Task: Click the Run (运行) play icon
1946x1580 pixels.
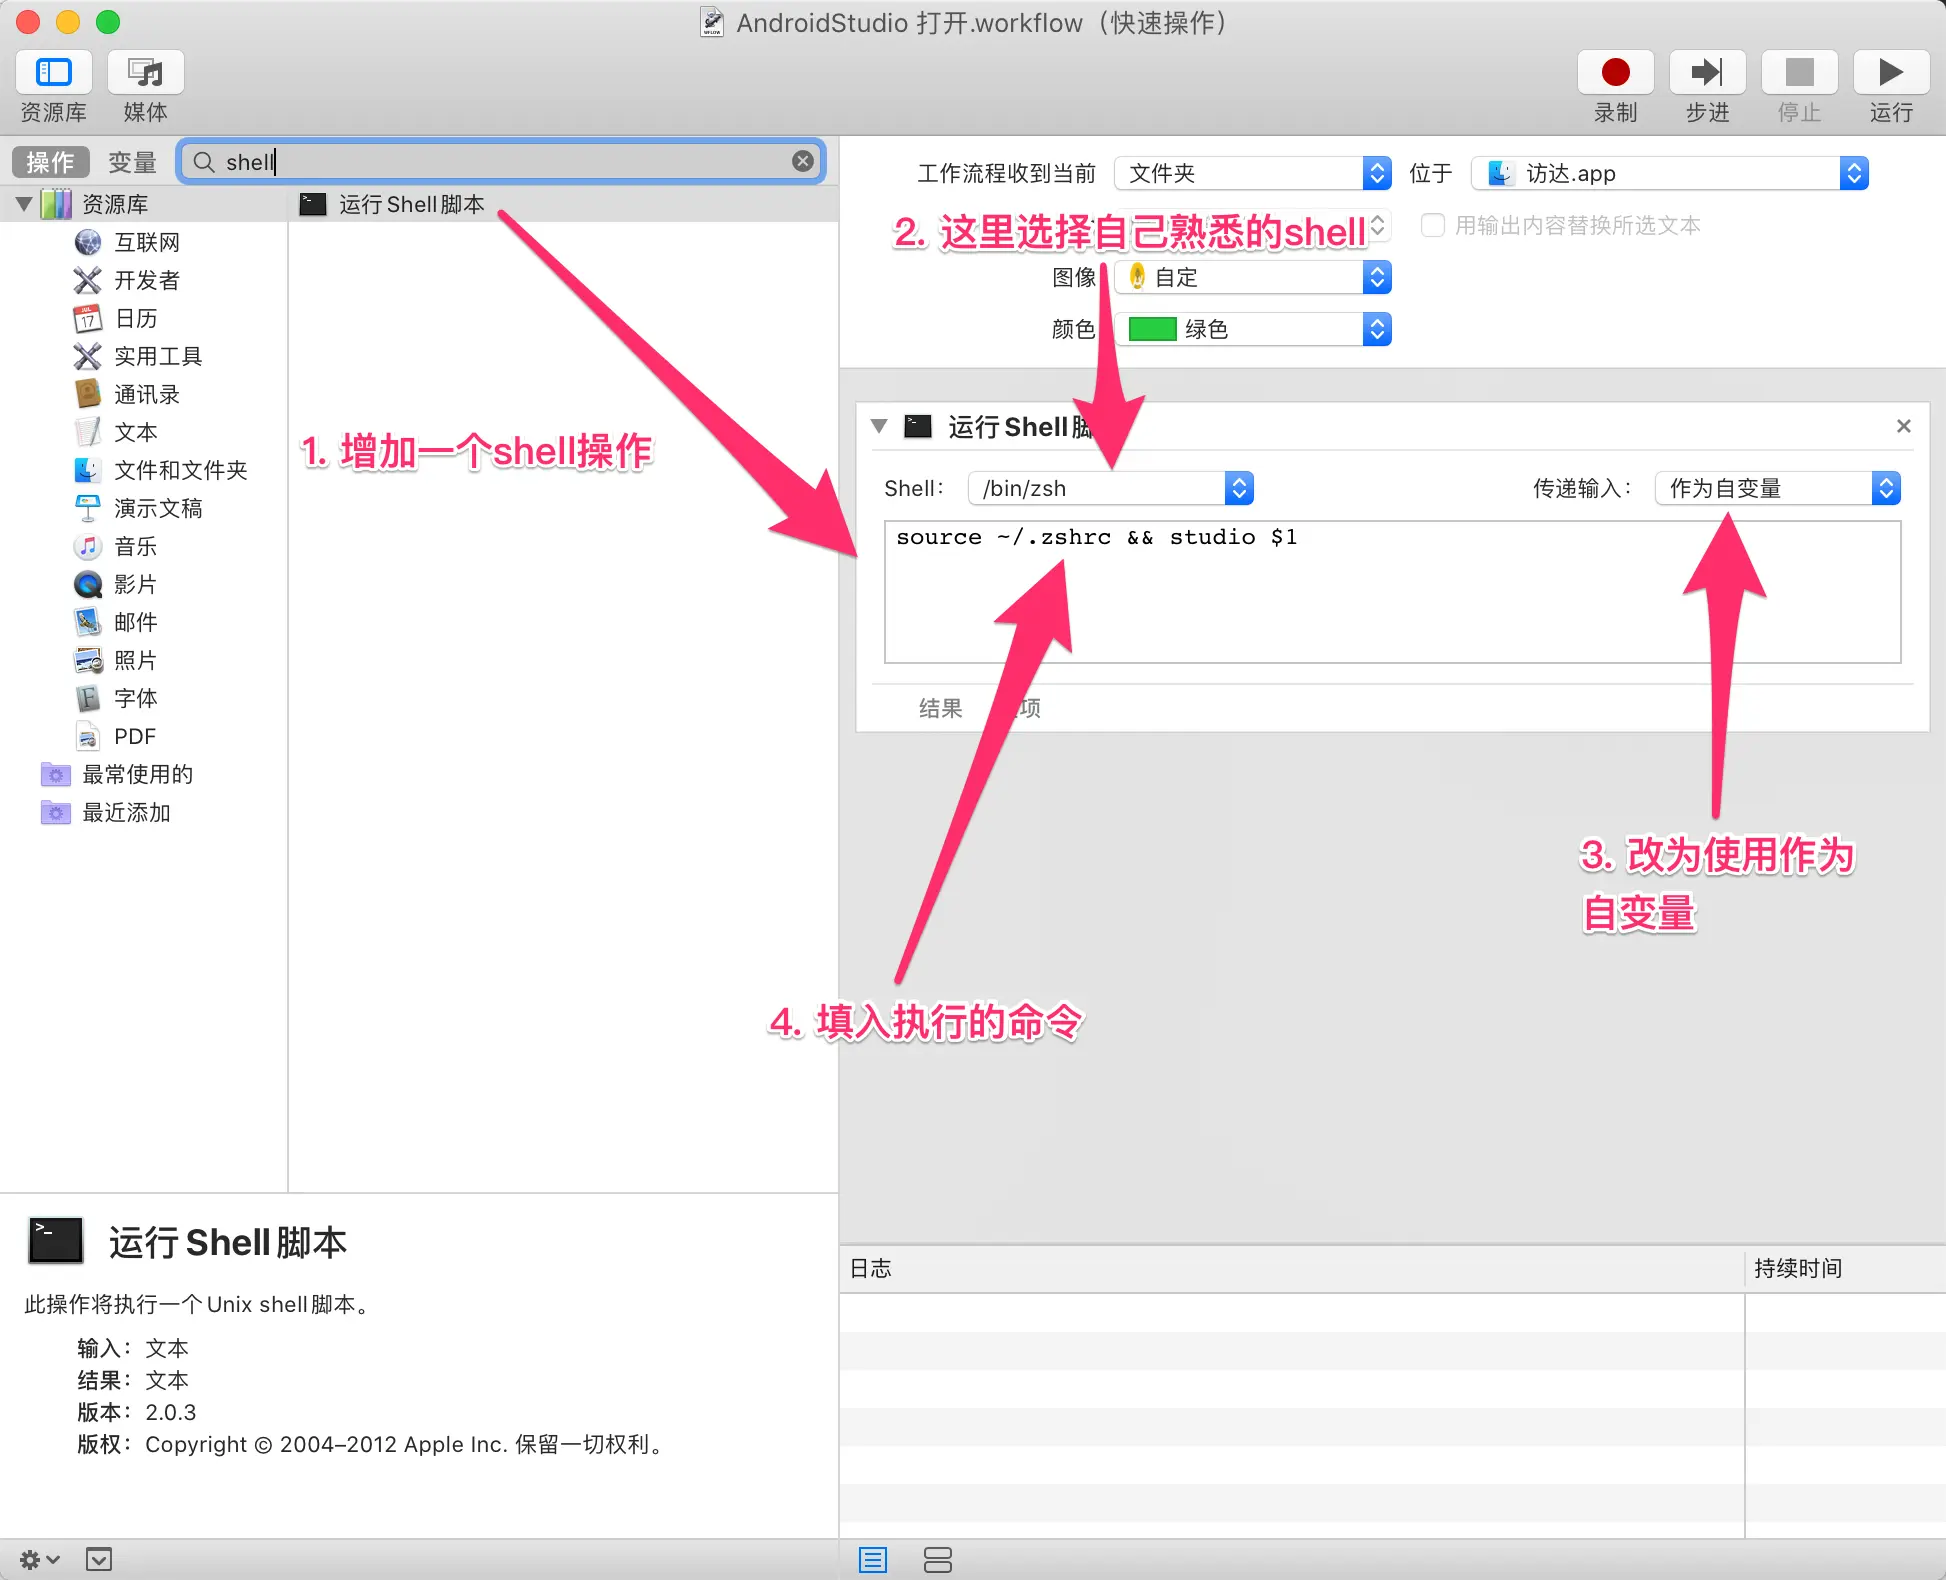Action: pos(1890,73)
